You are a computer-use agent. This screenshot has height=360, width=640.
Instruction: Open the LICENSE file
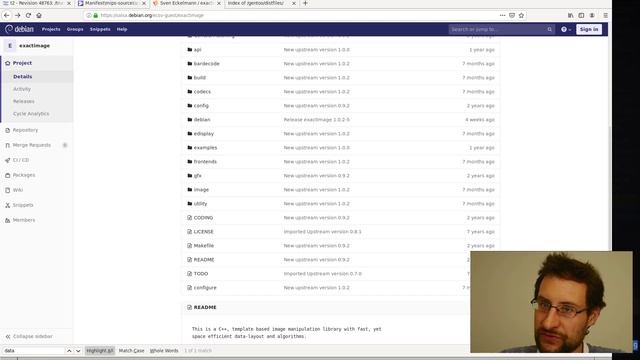coord(203,232)
